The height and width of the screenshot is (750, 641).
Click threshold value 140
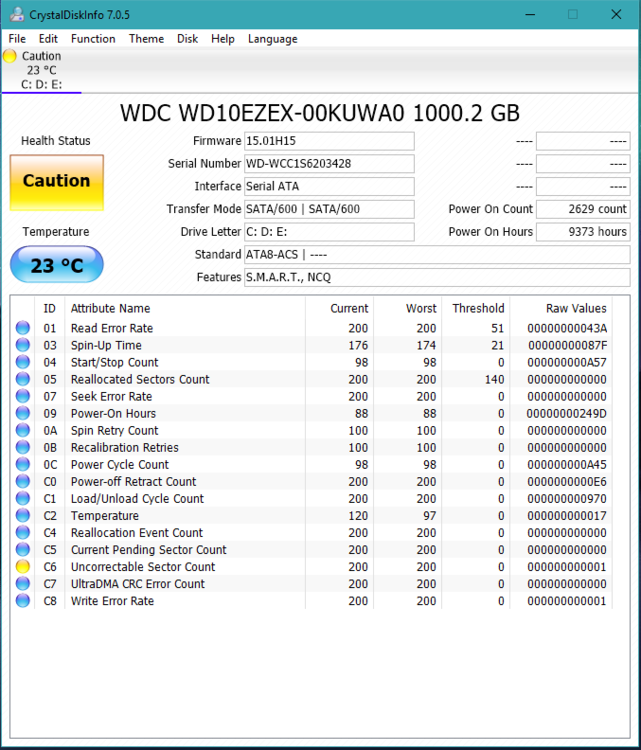coord(494,379)
